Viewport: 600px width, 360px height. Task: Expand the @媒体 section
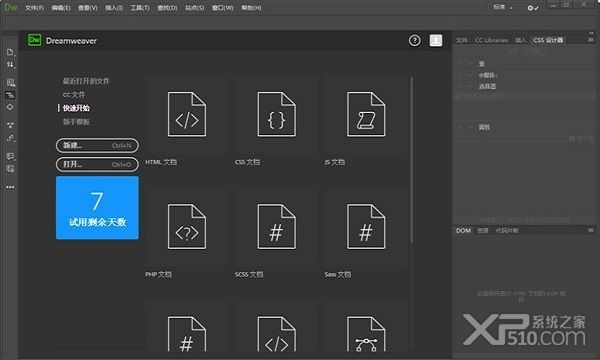[x=488, y=75]
